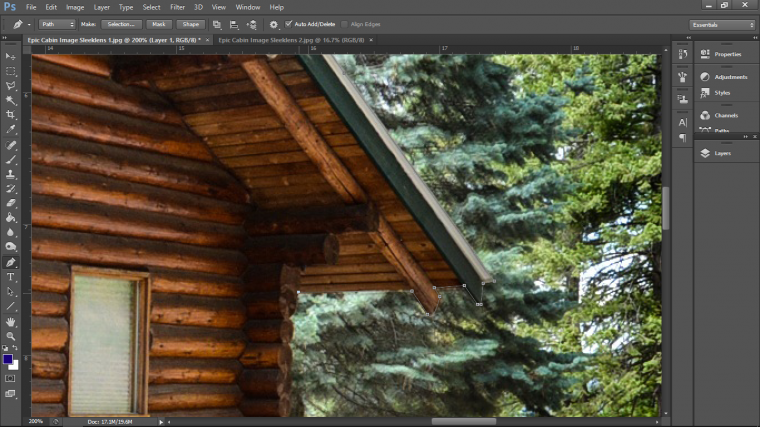This screenshot has width=760, height=427.
Task: Switch to Epic Cabin Image Sleeklens 2.jpg tab
Action: click(291, 40)
